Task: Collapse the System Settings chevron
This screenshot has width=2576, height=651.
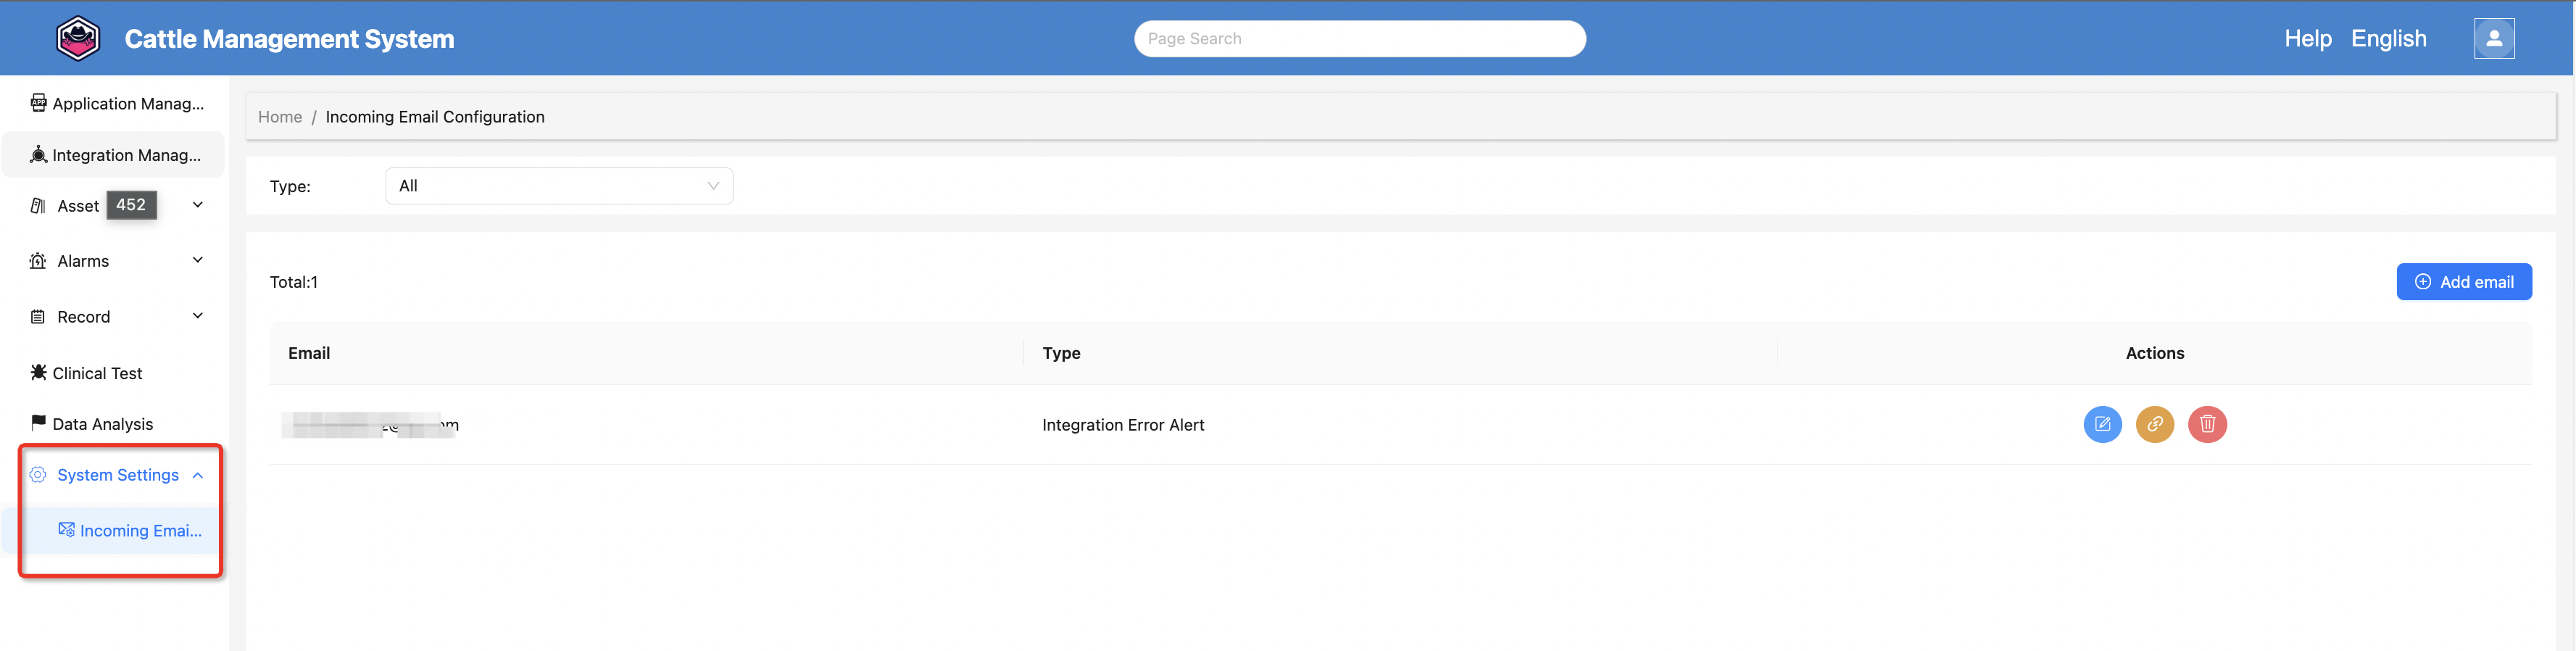Action: click(198, 475)
